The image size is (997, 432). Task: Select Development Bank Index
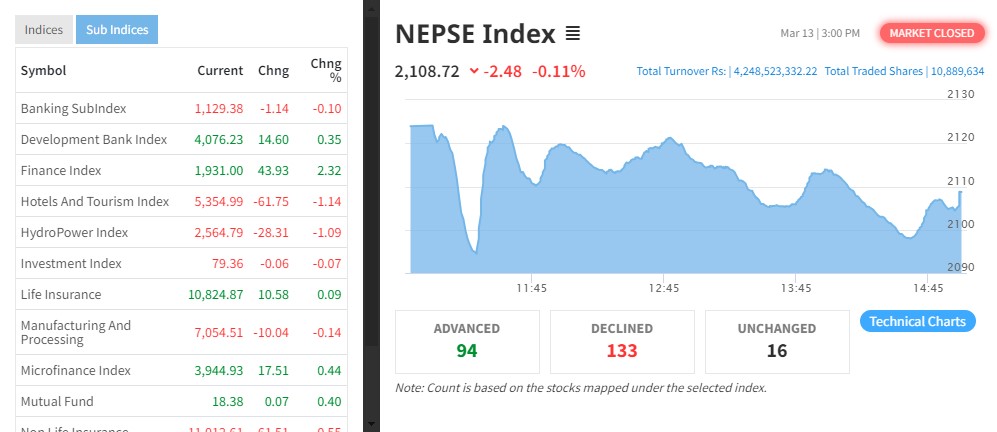tap(94, 139)
